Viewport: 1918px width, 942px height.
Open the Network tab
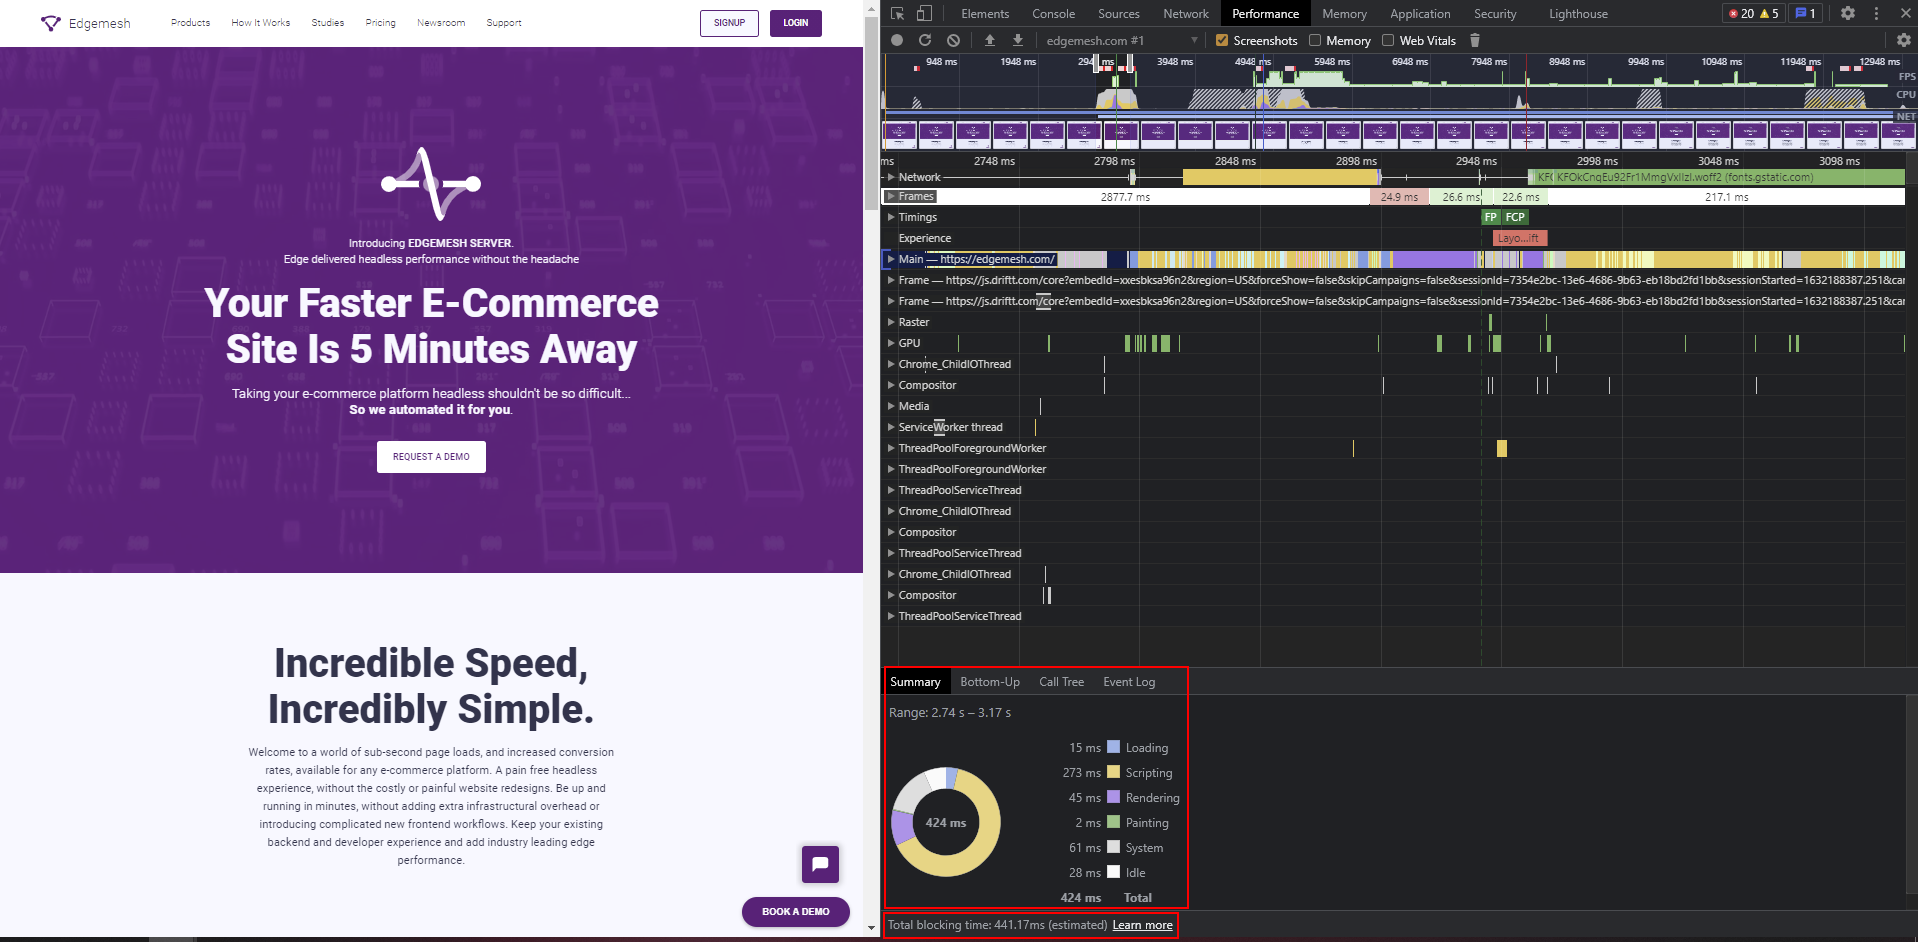point(1186,14)
